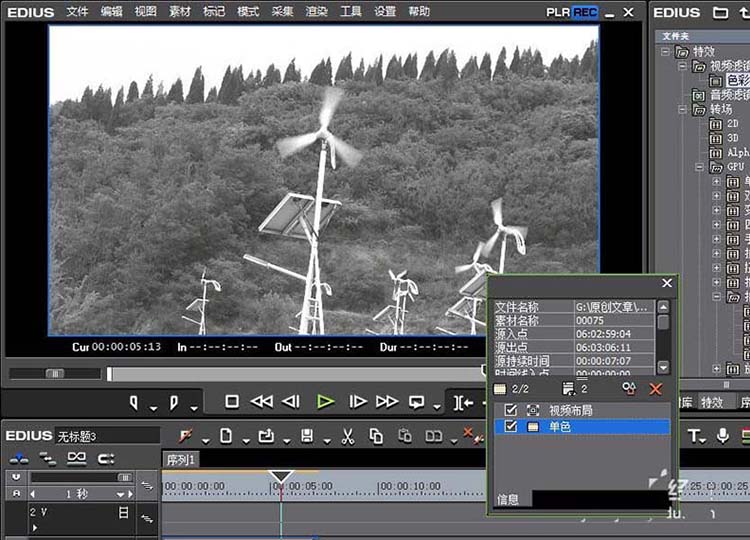Open the 渲染 menu

(316, 11)
